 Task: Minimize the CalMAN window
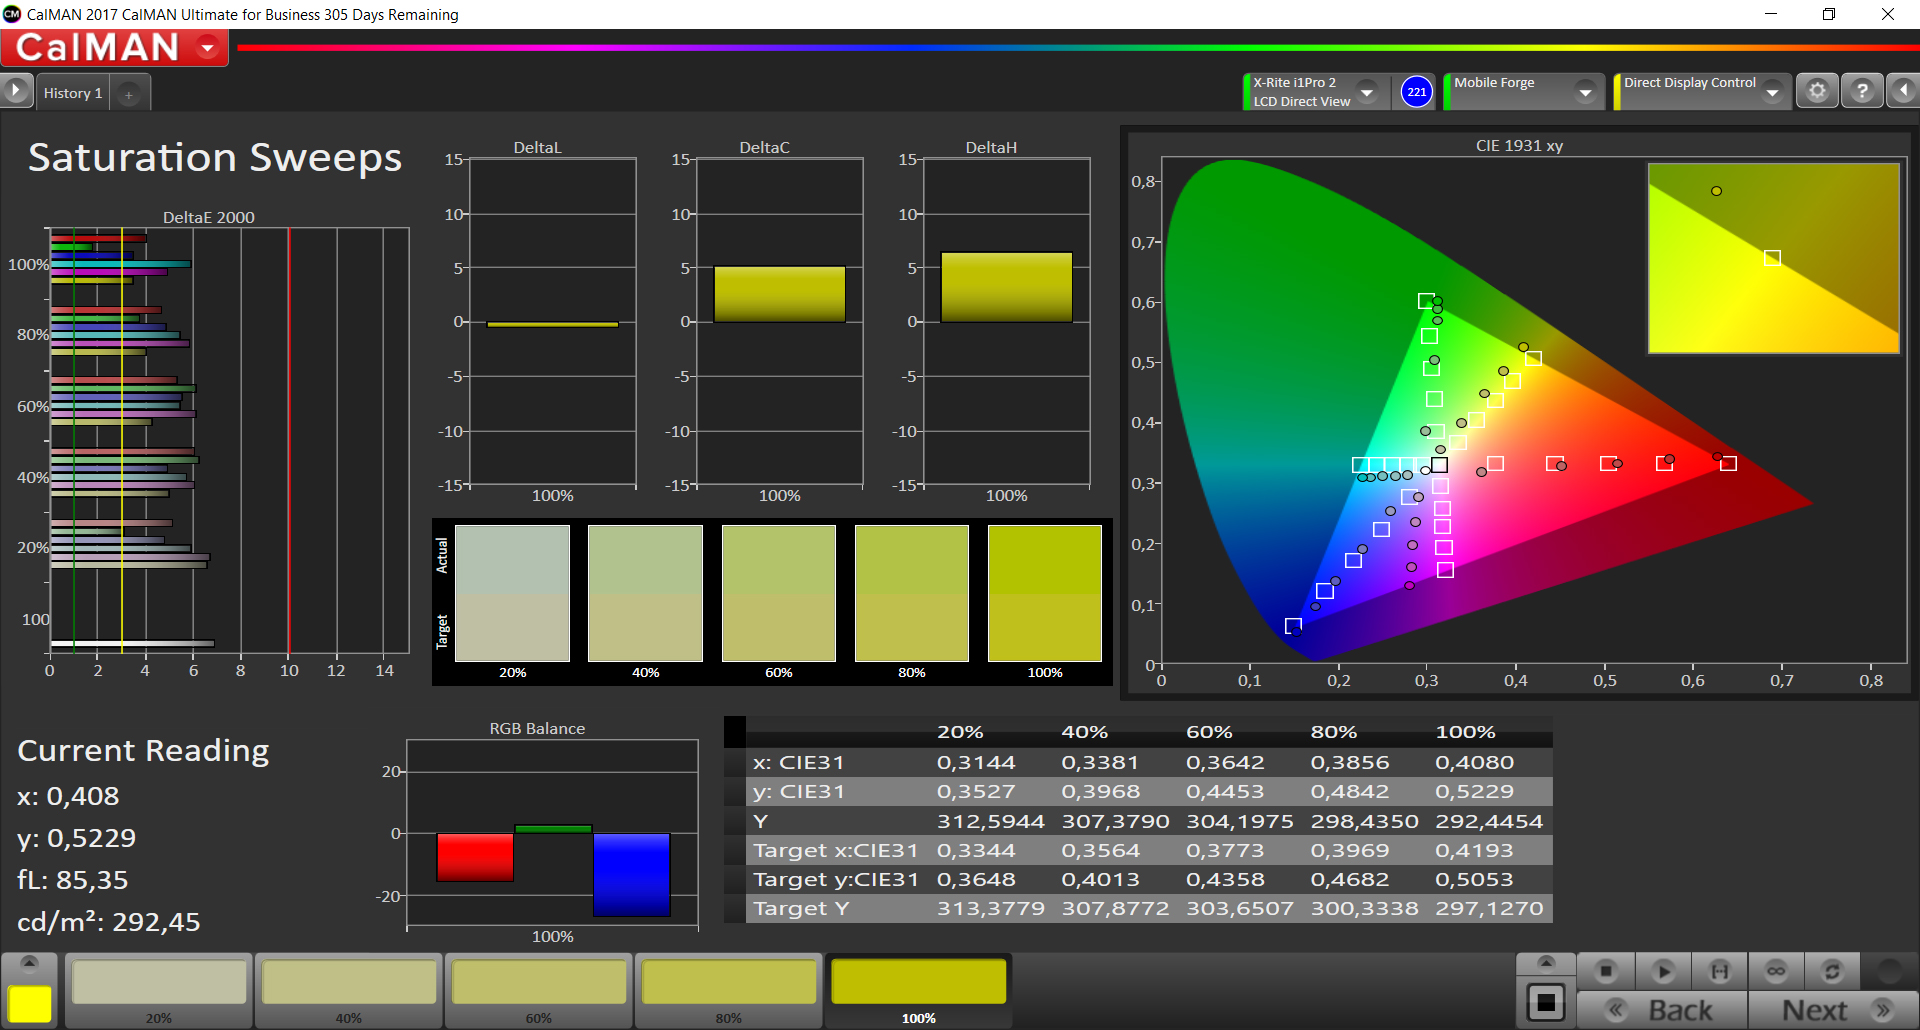(1771, 14)
